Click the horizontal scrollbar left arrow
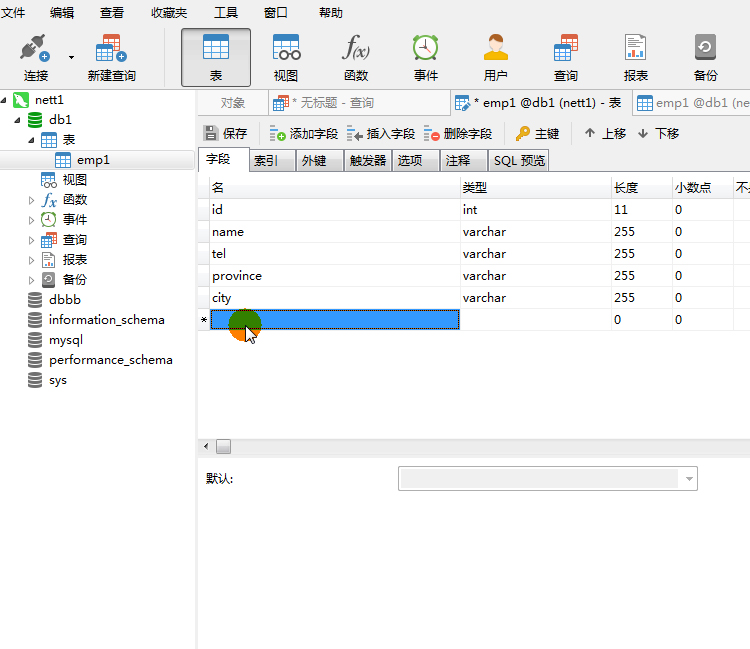Screen dimensions: 750x649 (x=207, y=446)
